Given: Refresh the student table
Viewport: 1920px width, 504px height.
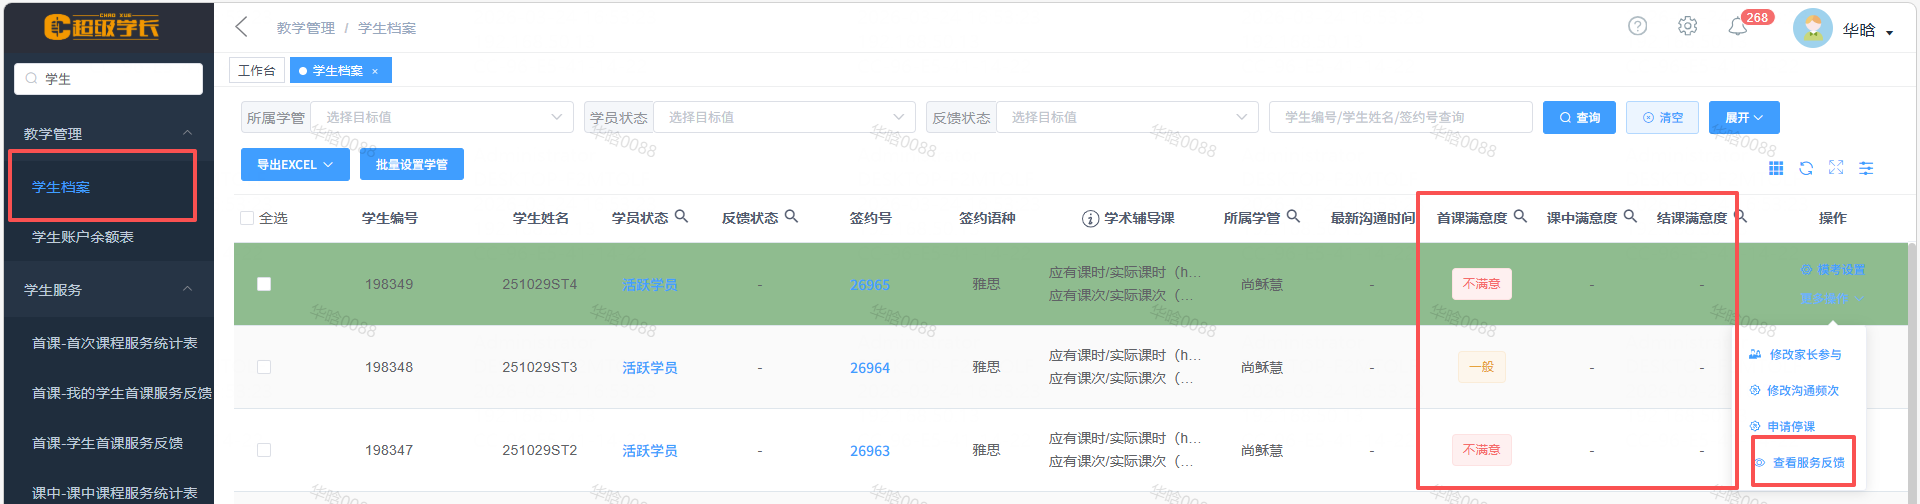Looking at the screenshot, I should pyautogui.click(x=1806, y=168).
